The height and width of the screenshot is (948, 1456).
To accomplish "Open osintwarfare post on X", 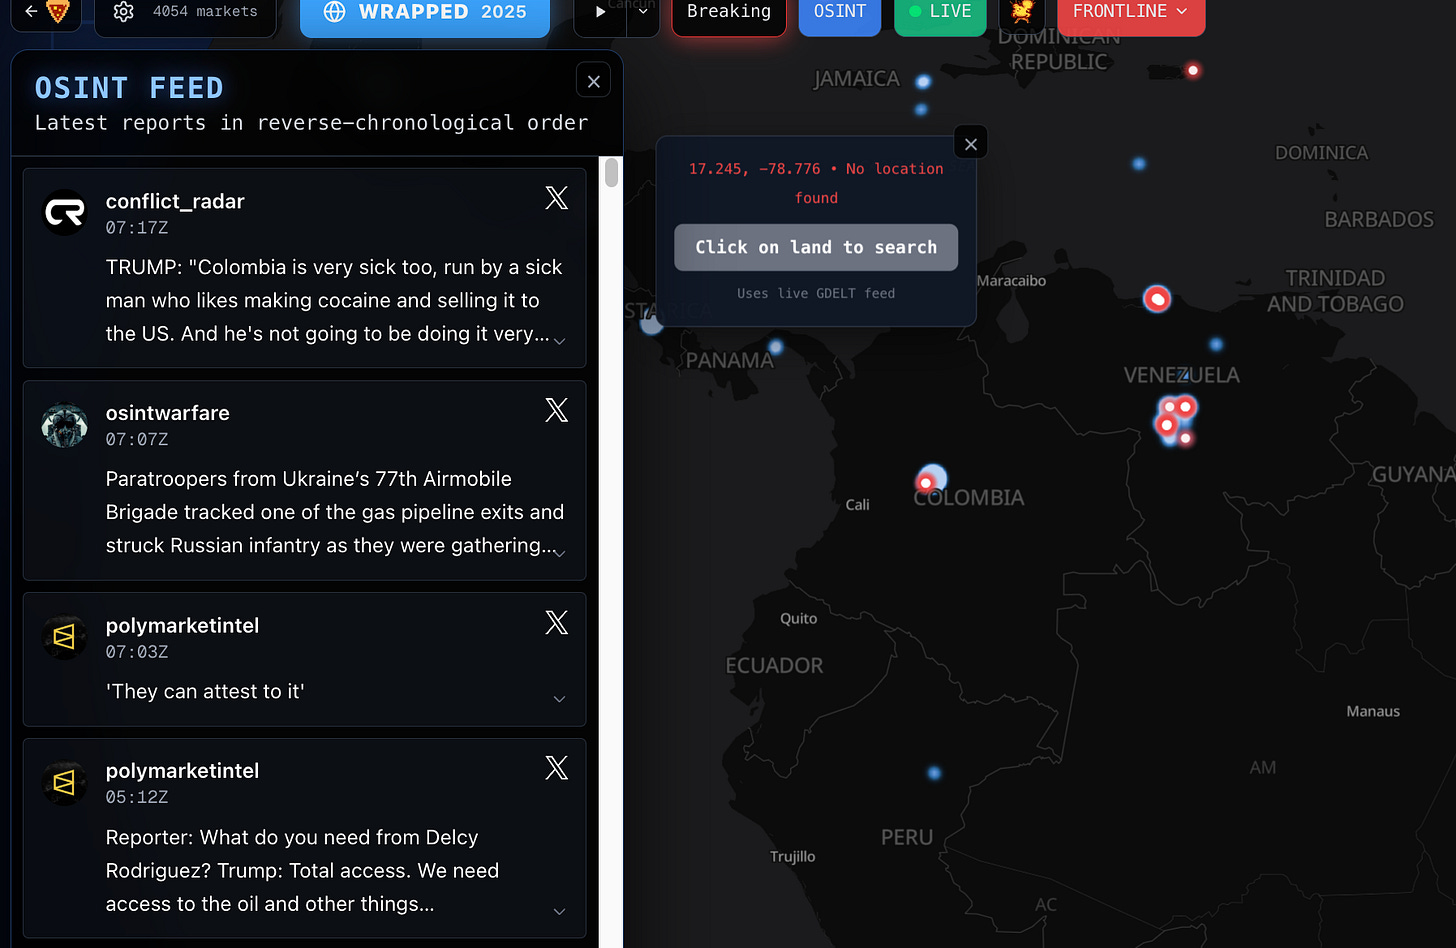I will coord(557,410).
